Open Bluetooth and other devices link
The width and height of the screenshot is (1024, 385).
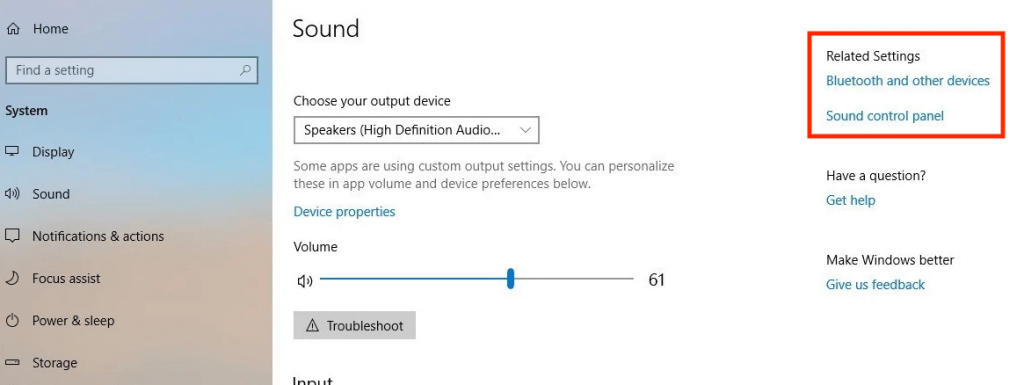908,81
